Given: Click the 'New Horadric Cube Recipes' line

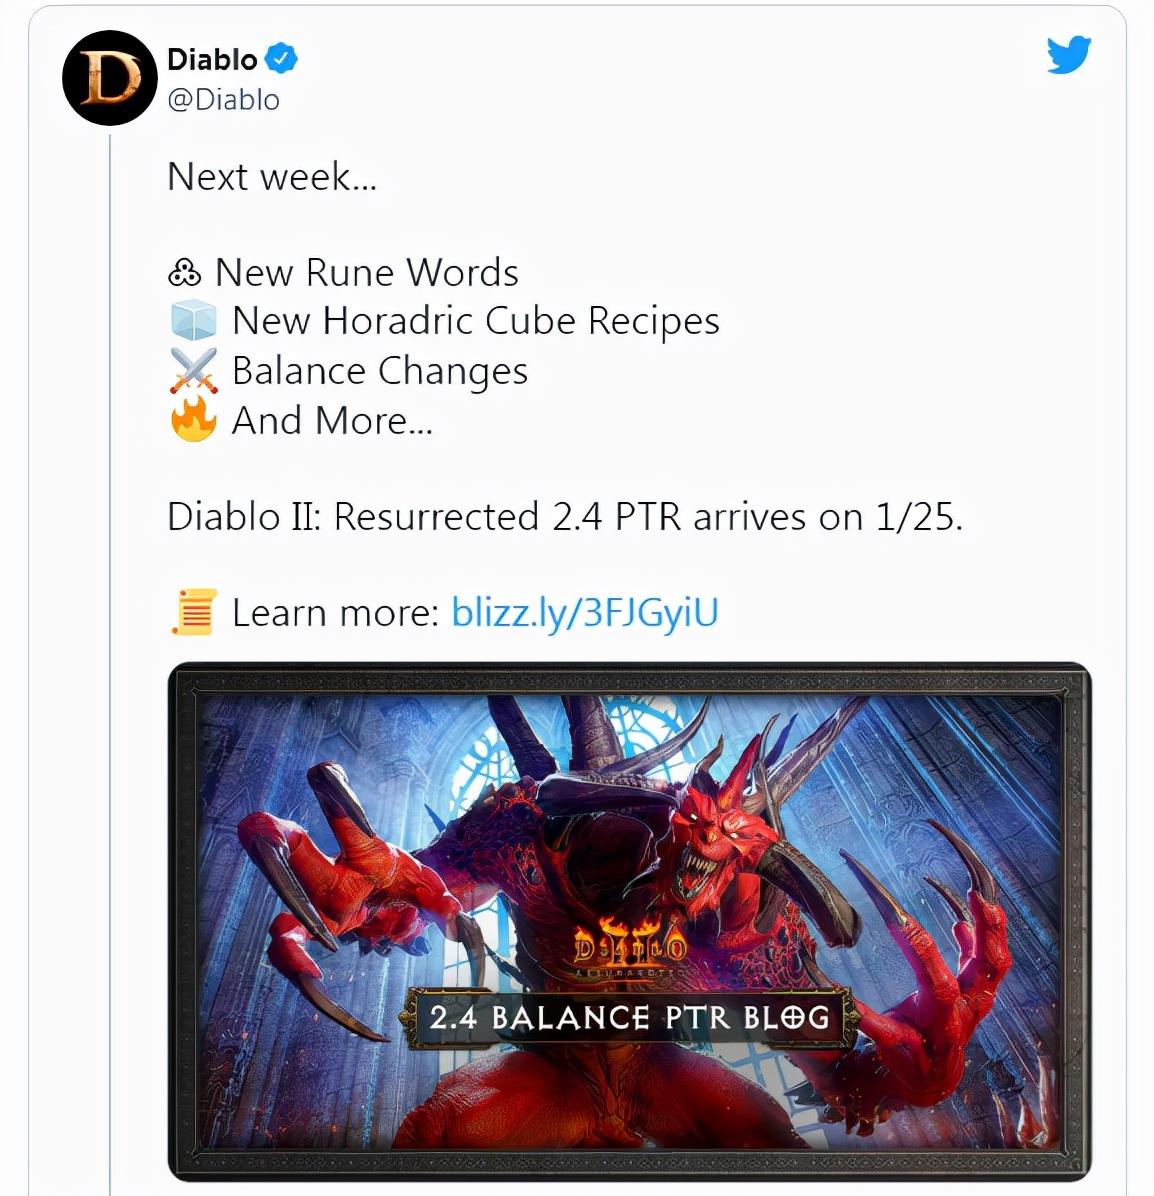Looking at the screenshot, I should pos(475,320).
